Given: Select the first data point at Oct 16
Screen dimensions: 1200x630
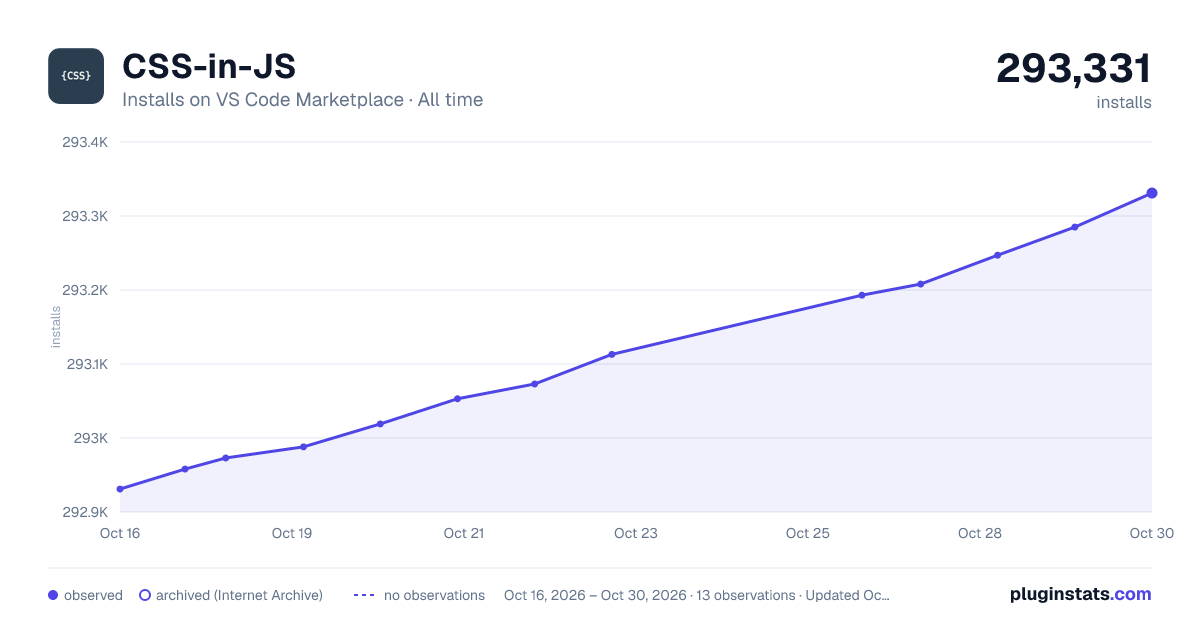Looking at the screenshot, I should tap(120, 489).
